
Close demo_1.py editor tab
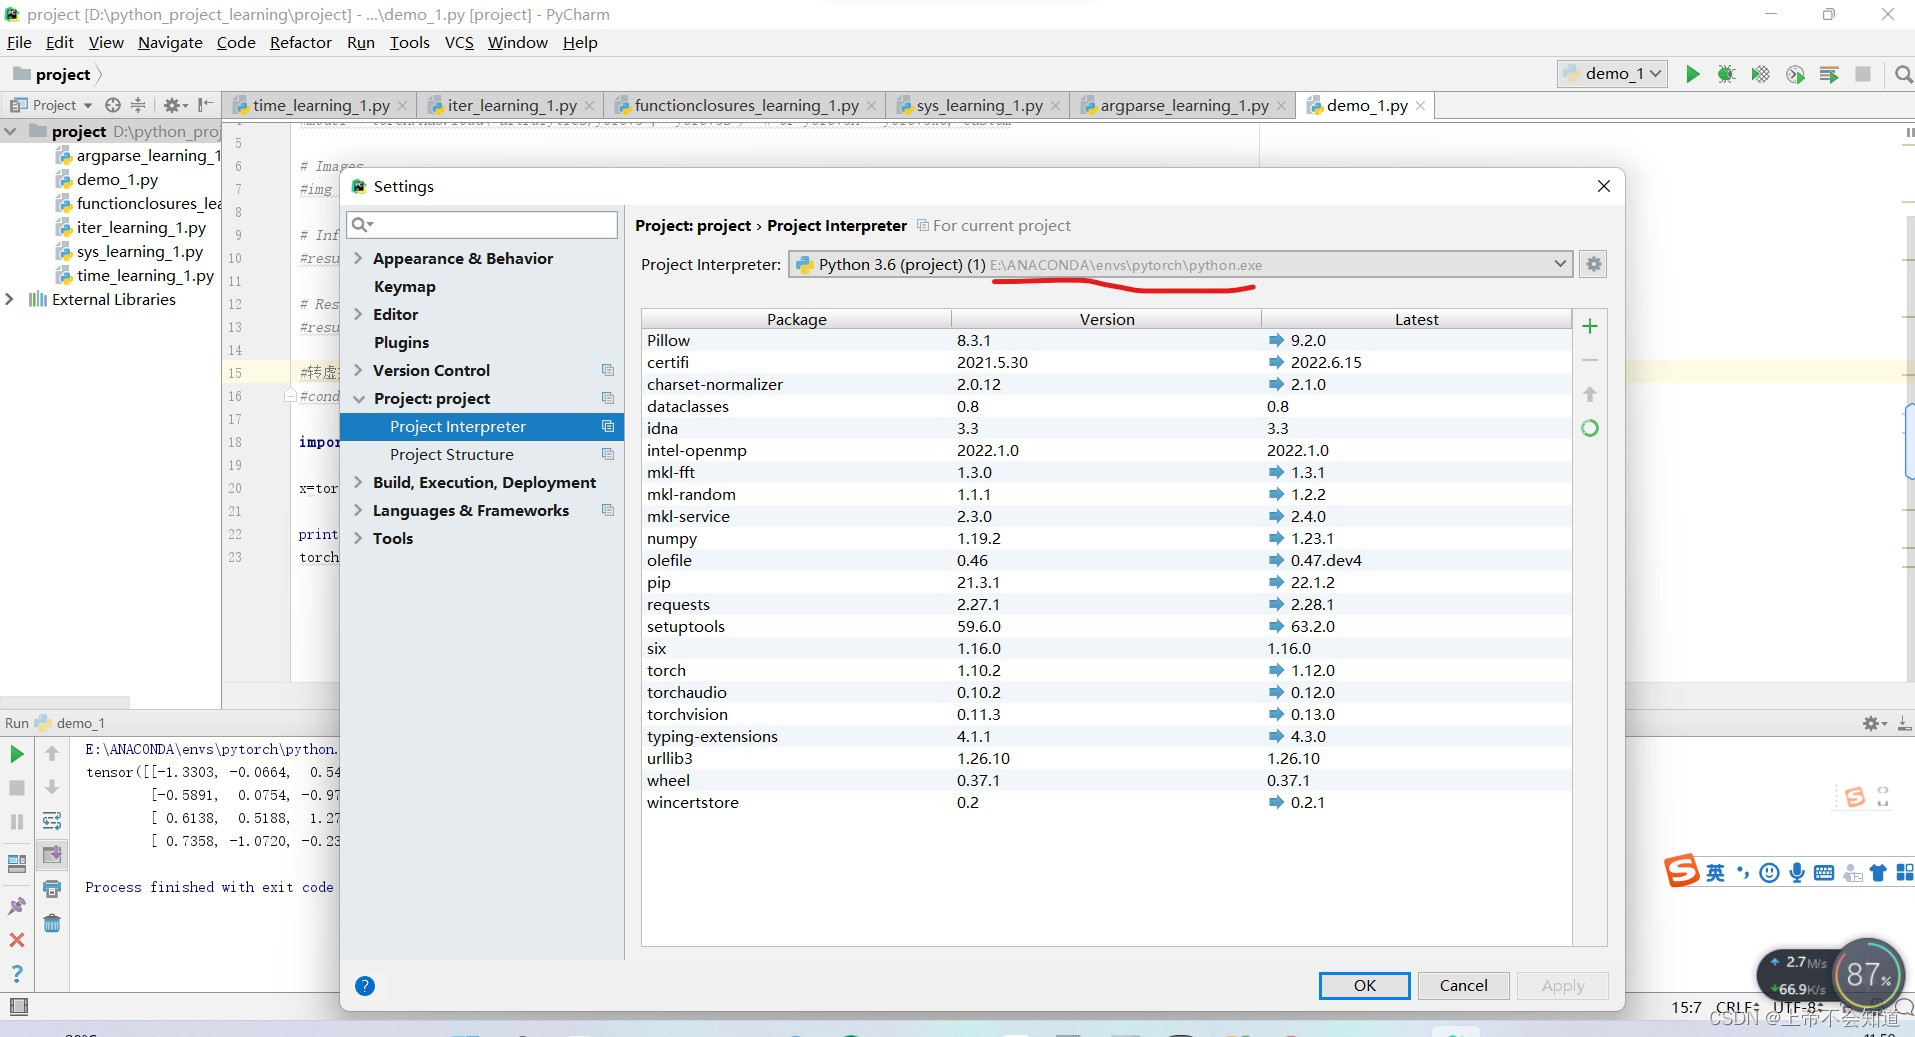[x=1420, y=105]
